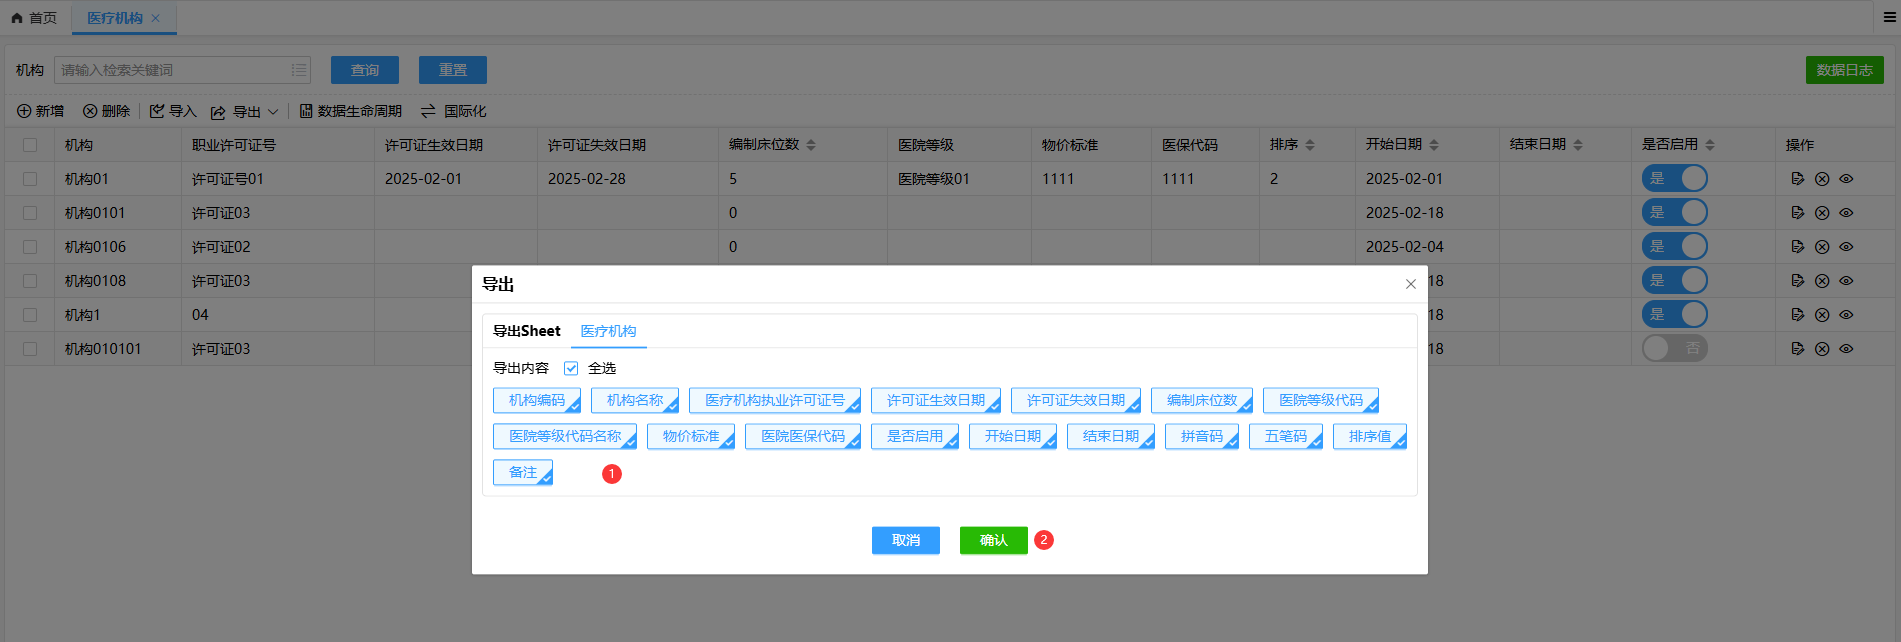Click the delete icon for 机构0101 row
1901x642 pixels.
[x=1822, y=213]
